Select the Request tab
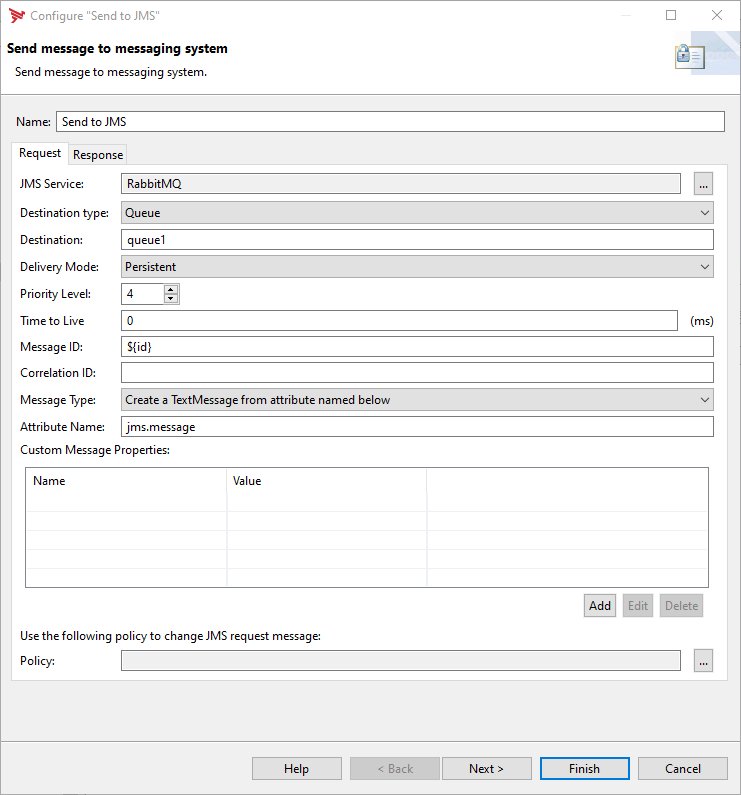Screen dimensions: 741x795 coord(40,153)
